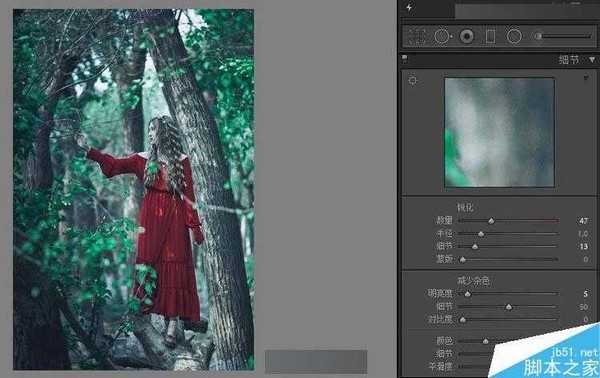
Task: Activate the Red Eye Correction tool
Action: tap(466, 36)
